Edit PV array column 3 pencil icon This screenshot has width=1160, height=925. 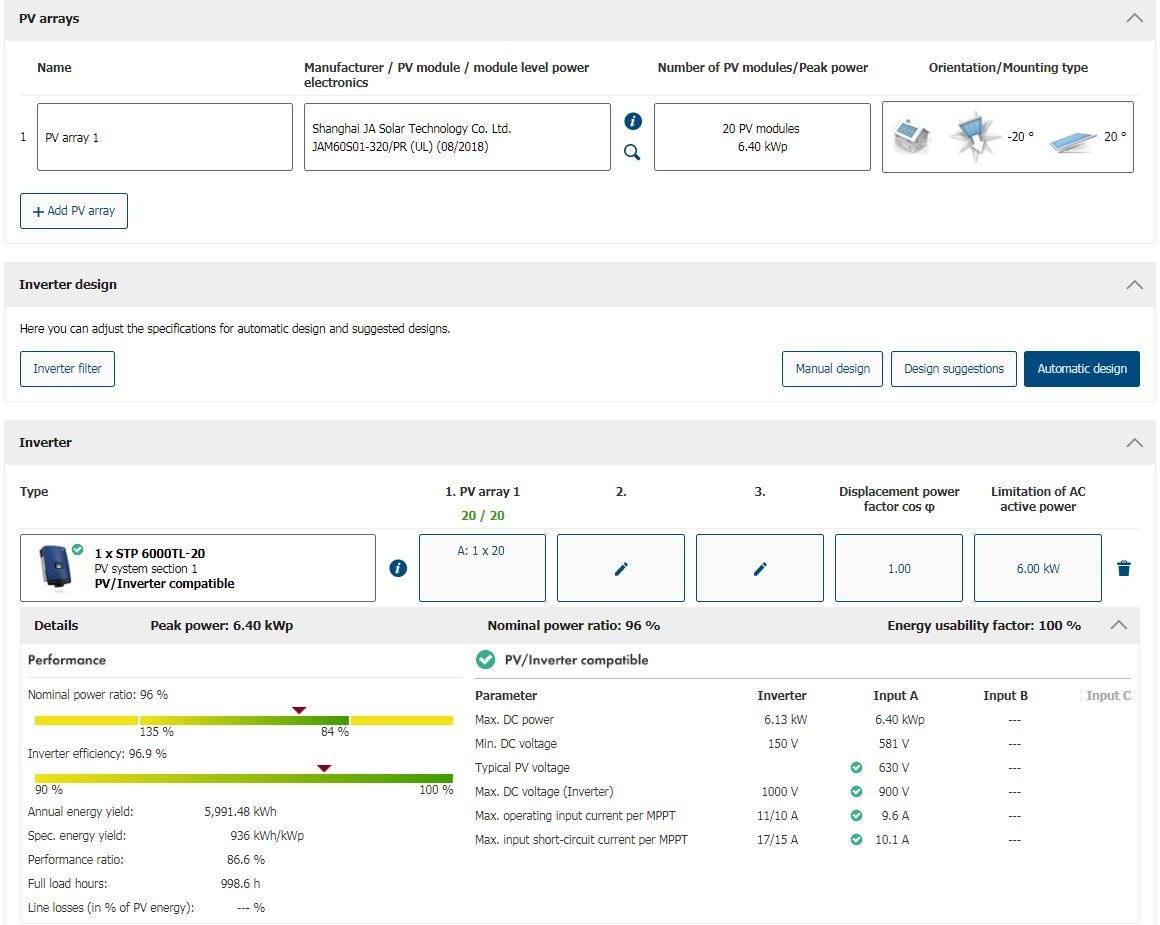(760, 568)
